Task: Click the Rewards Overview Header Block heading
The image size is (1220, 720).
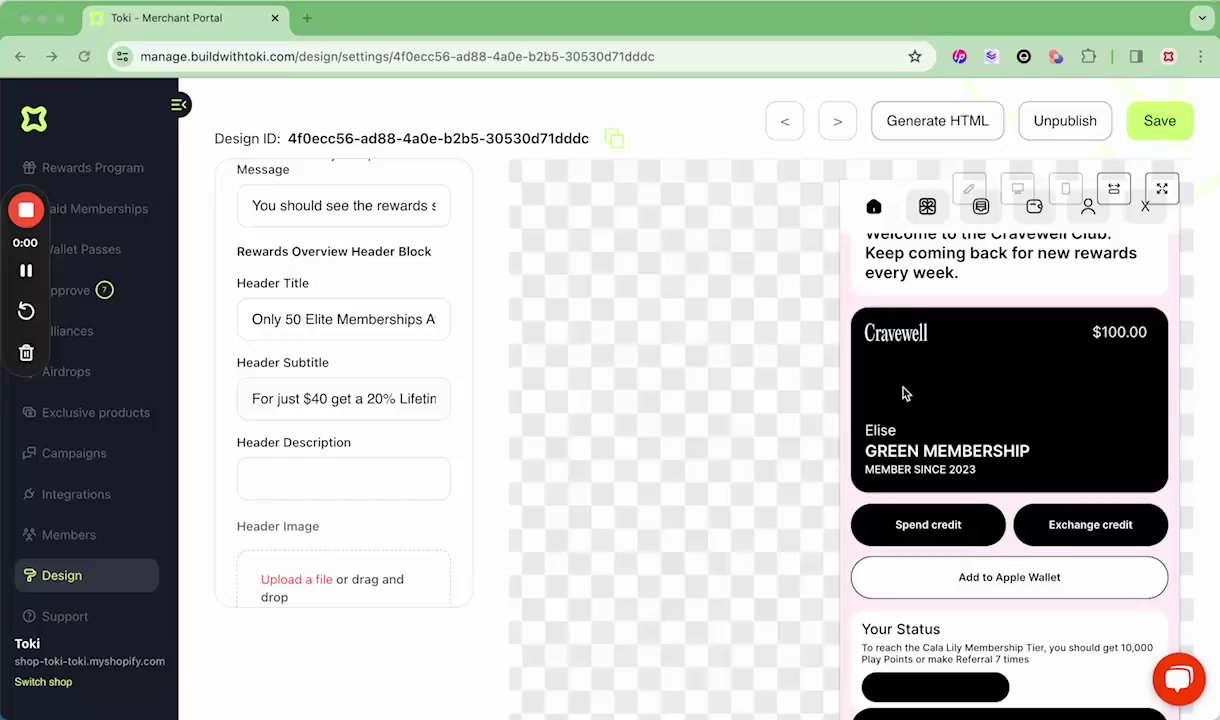Action: pyautogui.click(x=334, y=251)
